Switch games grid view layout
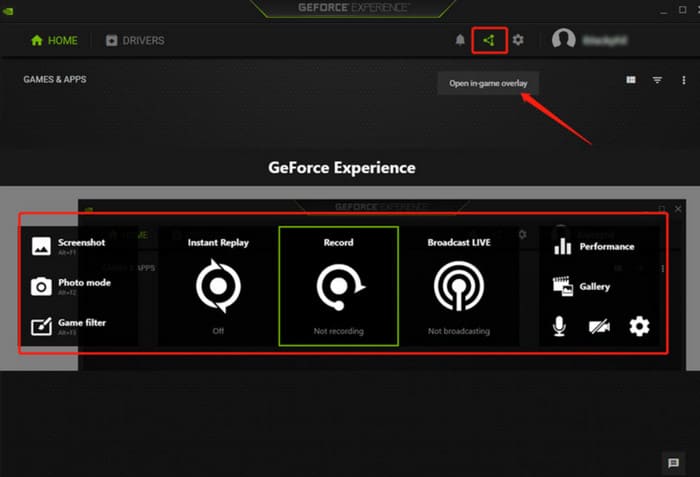Screen dimensions: 700x477 (631, 80)
